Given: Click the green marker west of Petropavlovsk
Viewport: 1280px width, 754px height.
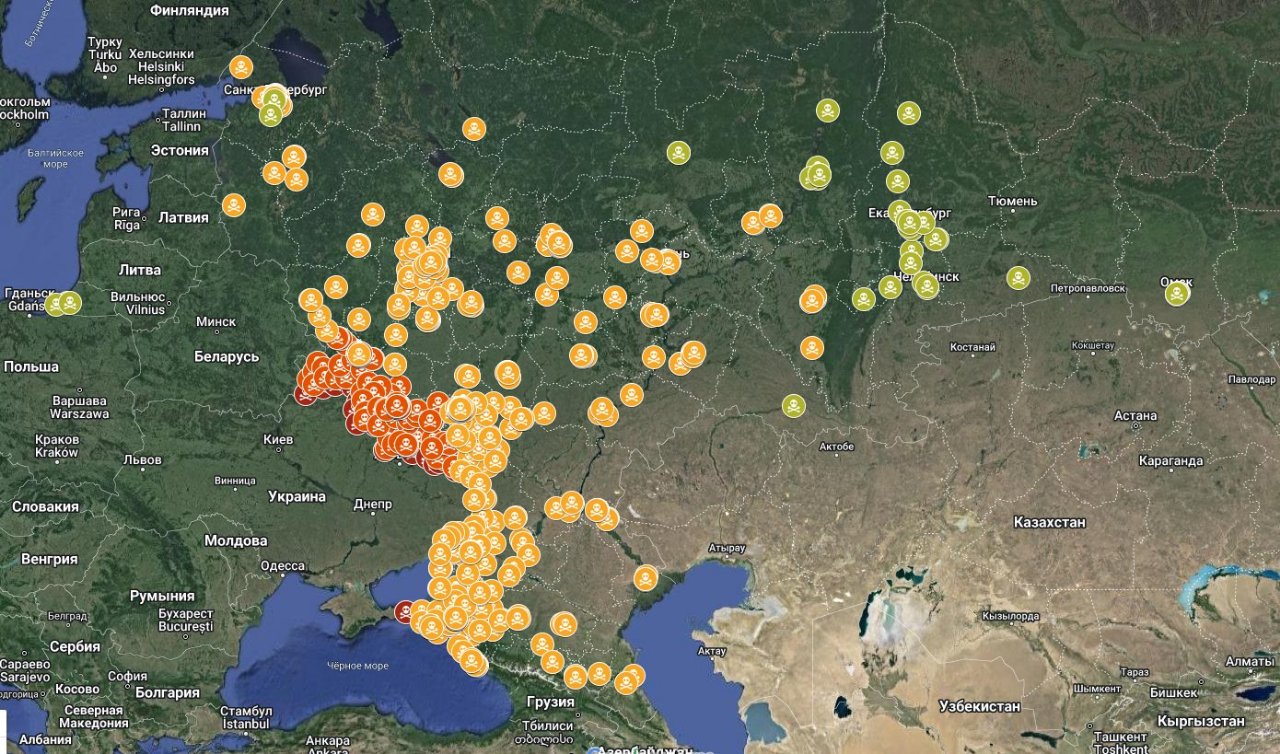Looking at the screenshot, I should [1018, 278].
